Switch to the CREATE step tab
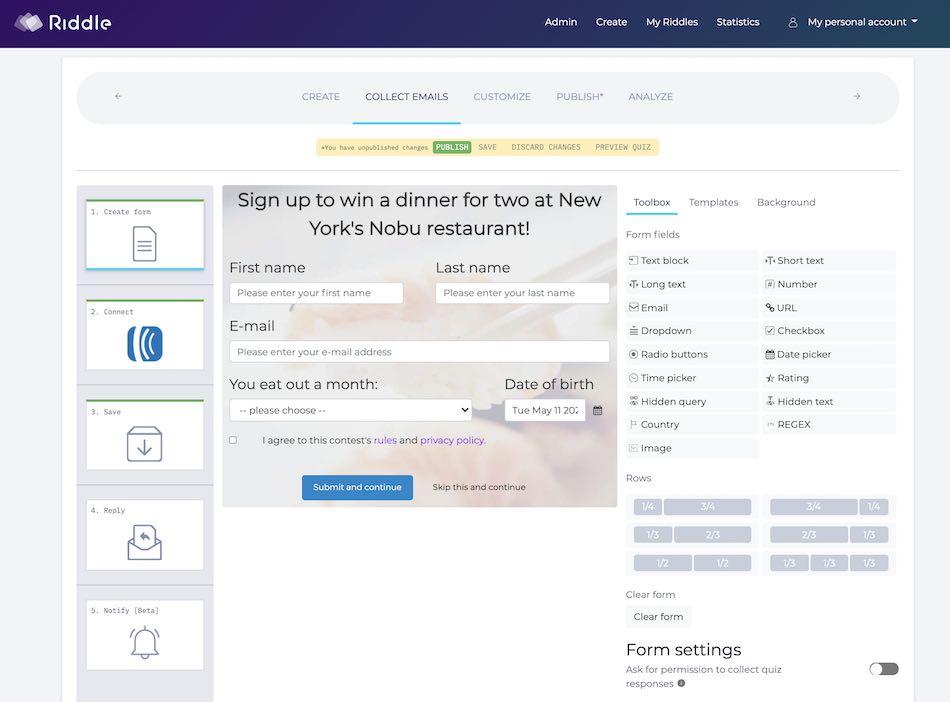The width and height of the screenshot is (950, 702). click(x=321, y=97)
